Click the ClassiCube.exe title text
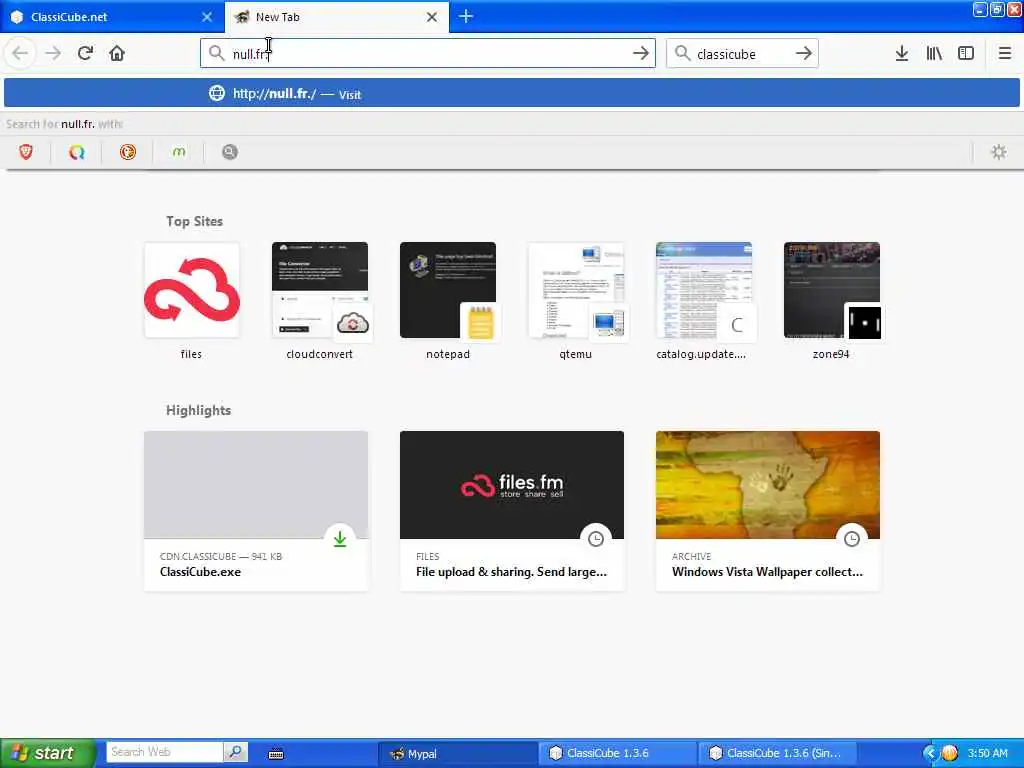Viewport: 1024px width, 768px height. point(200,571)
